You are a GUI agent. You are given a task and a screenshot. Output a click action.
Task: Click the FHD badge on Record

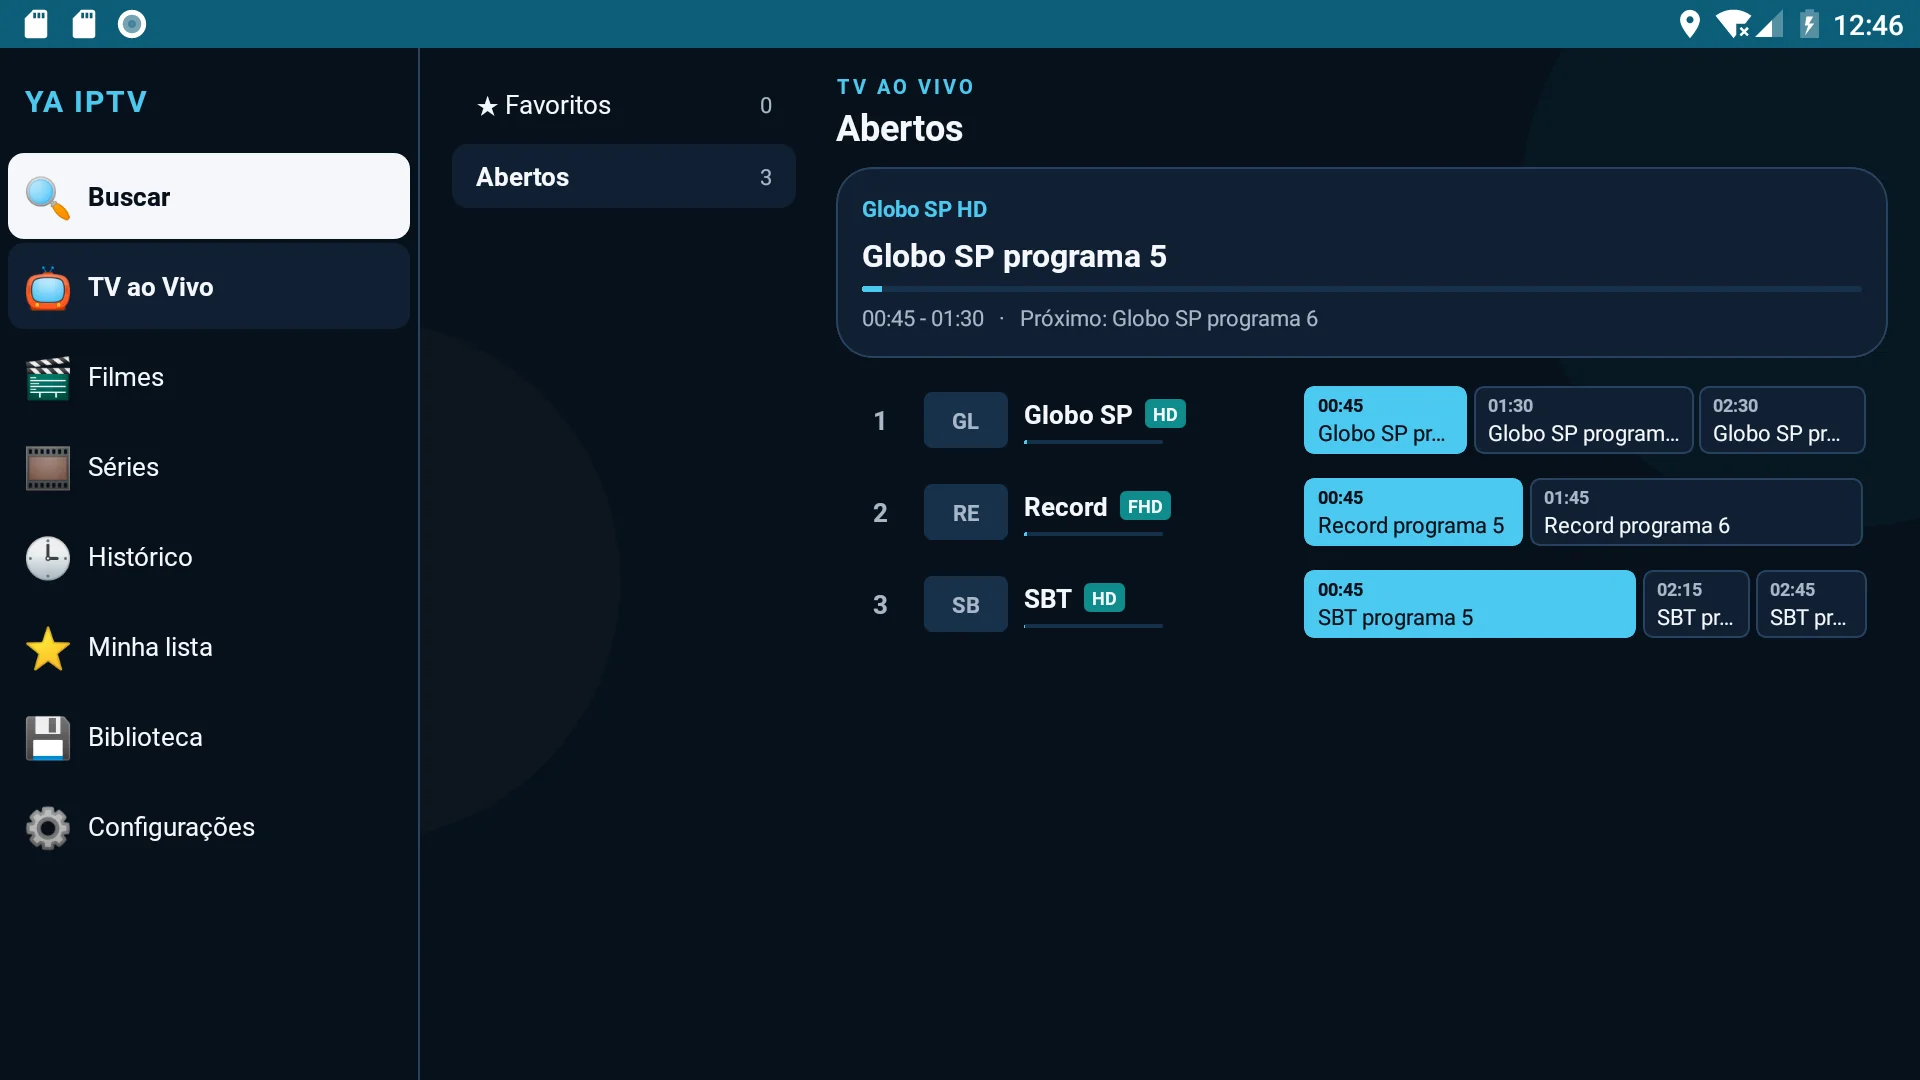[x=1145, y=506]
